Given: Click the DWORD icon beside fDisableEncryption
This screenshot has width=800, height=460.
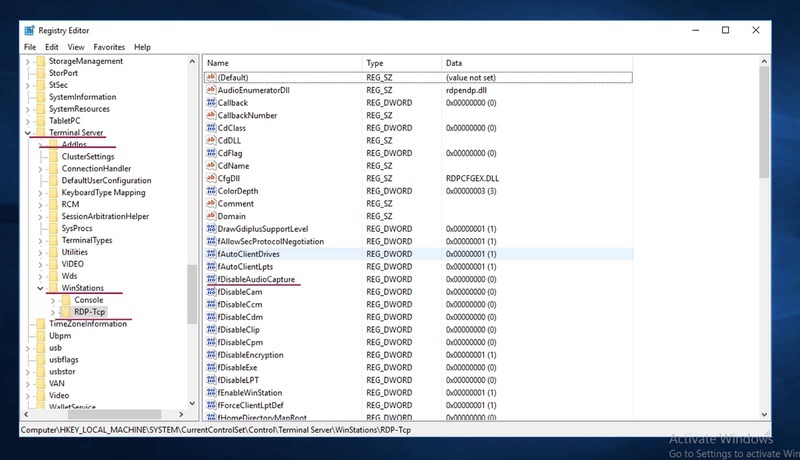Looking at the screenshot, I should (x=211, y=355).
